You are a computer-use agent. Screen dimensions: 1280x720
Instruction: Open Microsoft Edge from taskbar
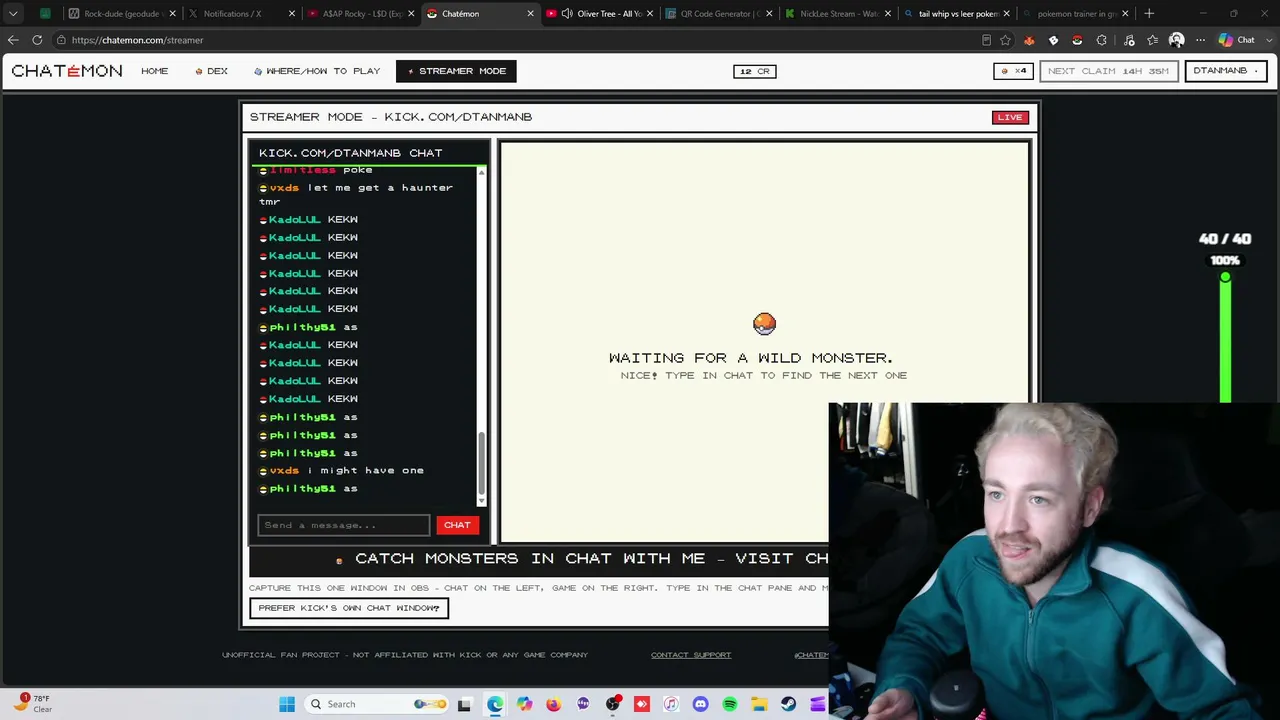[x=495, y=704]
